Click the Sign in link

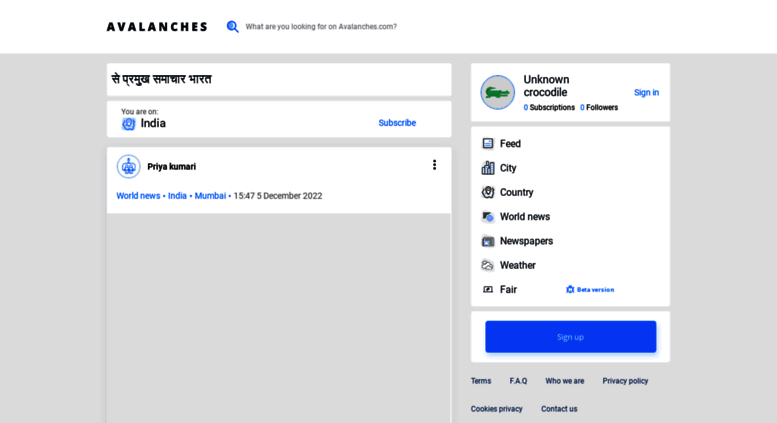point(646,93)
